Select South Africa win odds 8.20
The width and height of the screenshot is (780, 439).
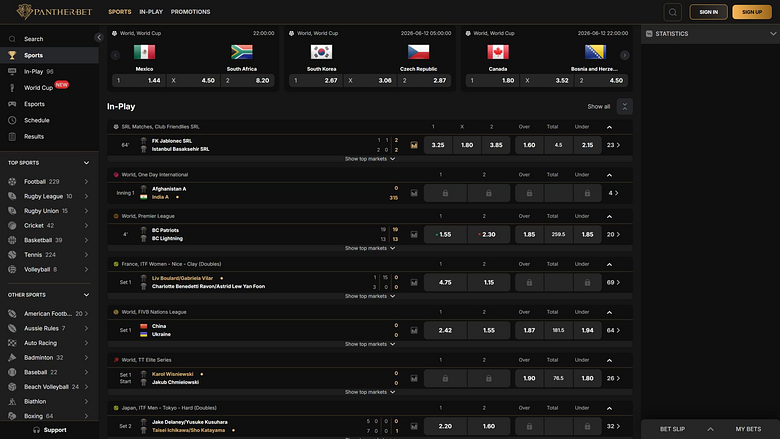[247, 81]
